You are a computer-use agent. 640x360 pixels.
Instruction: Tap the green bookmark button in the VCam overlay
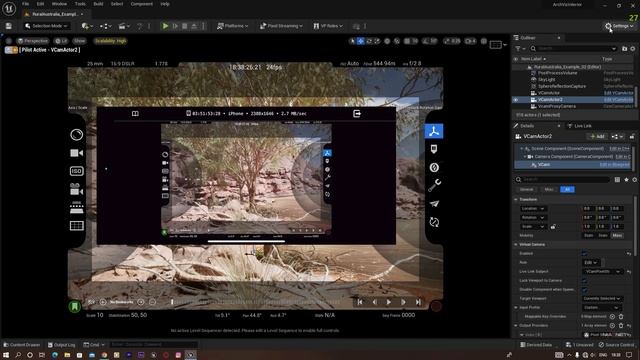(74, 306)
